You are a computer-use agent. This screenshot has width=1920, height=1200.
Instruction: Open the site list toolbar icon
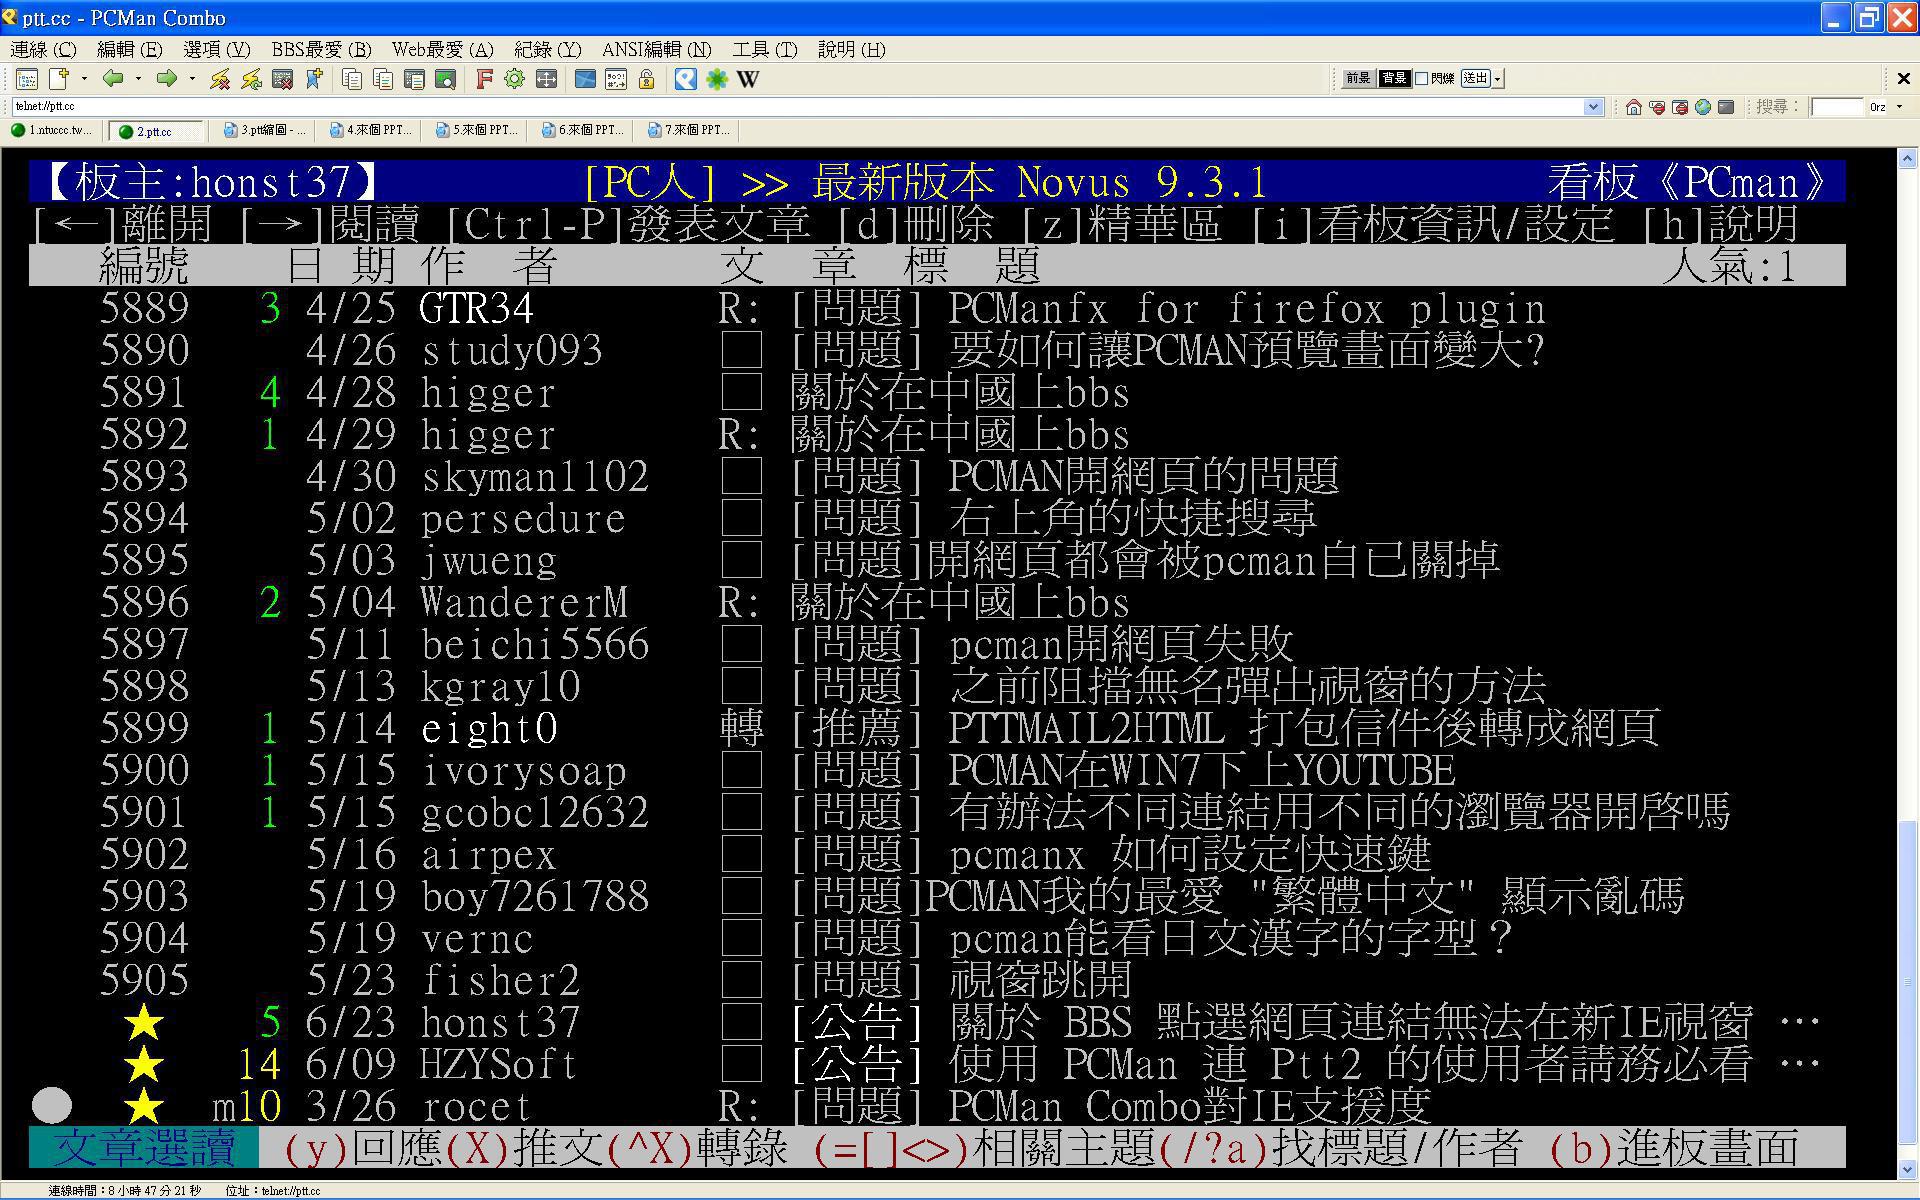[27, 79]
